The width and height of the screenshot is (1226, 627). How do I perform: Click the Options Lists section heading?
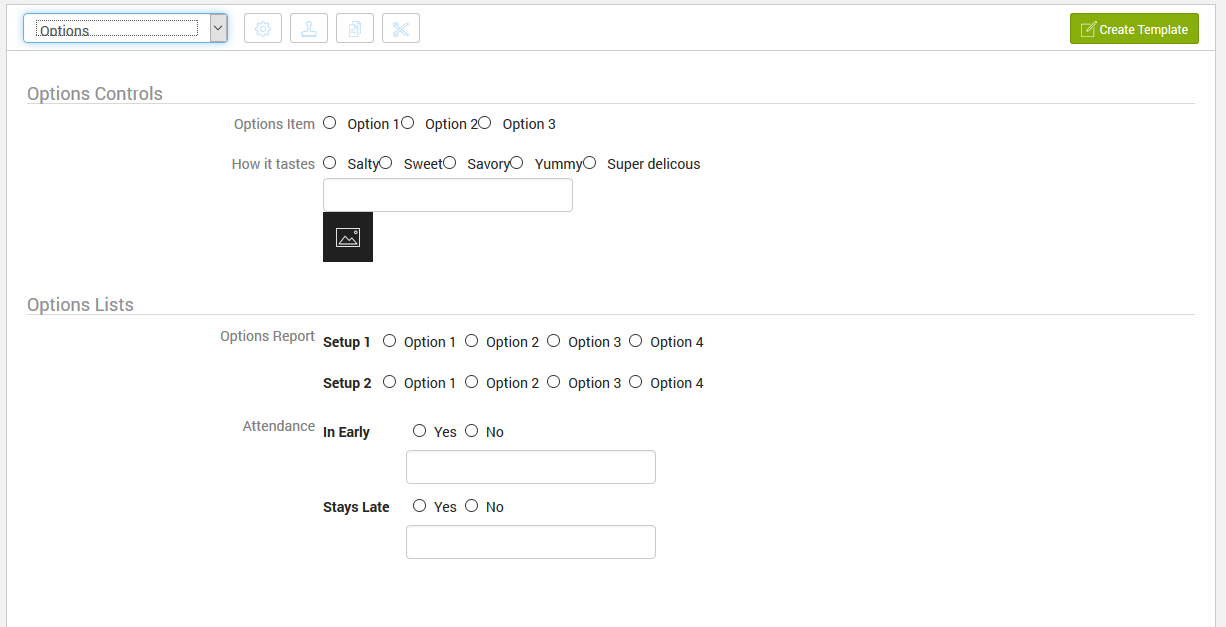pos(80,305)
